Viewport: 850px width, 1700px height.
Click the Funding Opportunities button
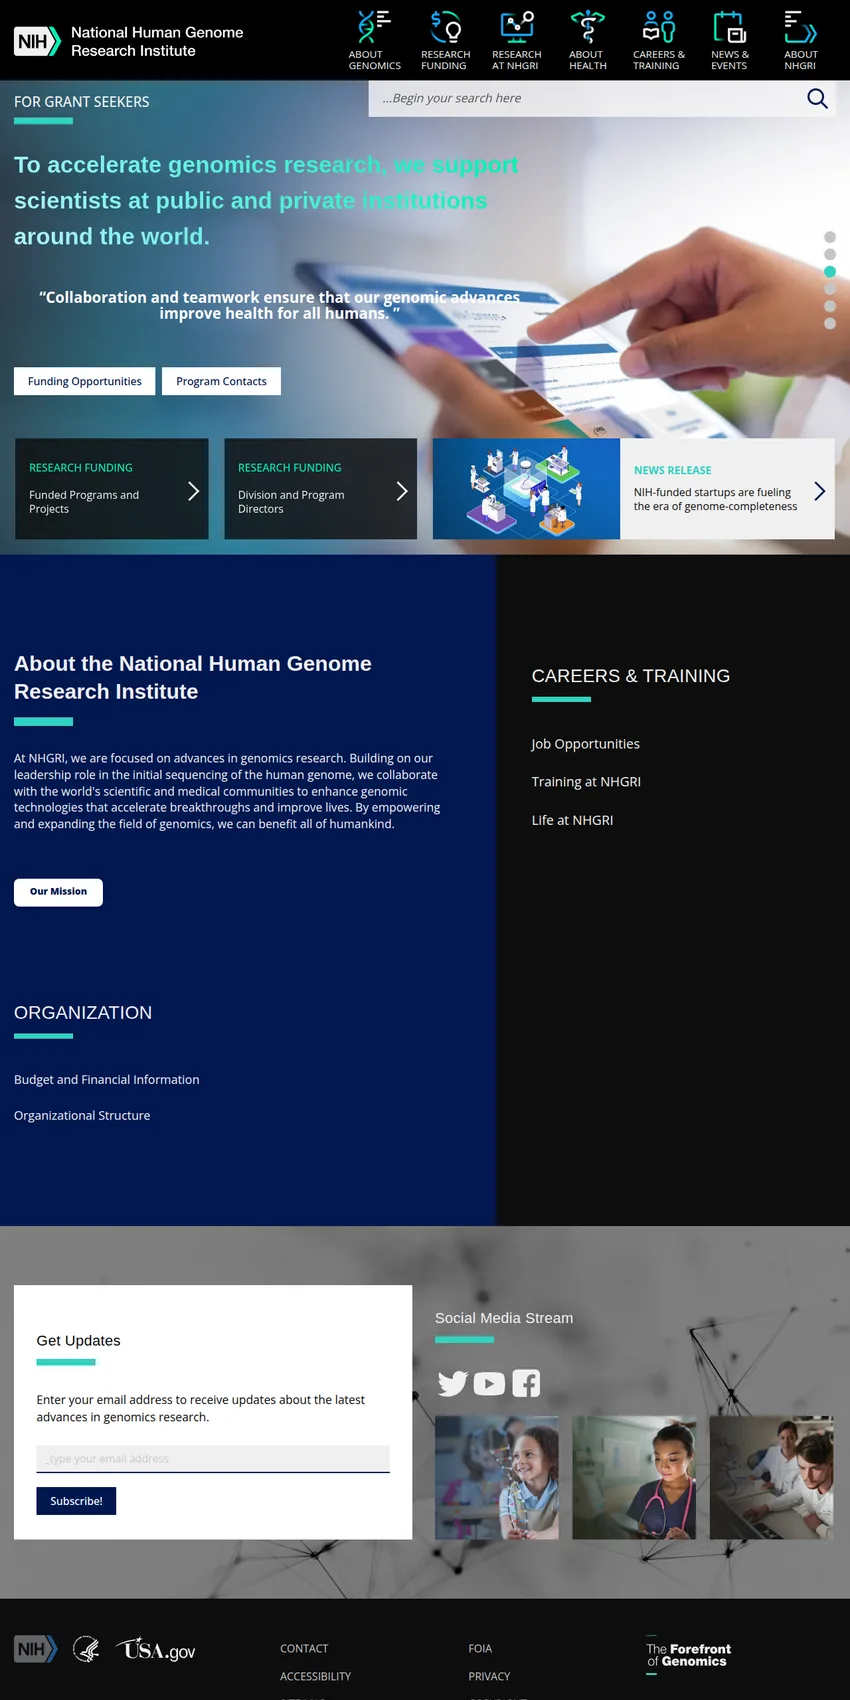(x=85, y=381)
